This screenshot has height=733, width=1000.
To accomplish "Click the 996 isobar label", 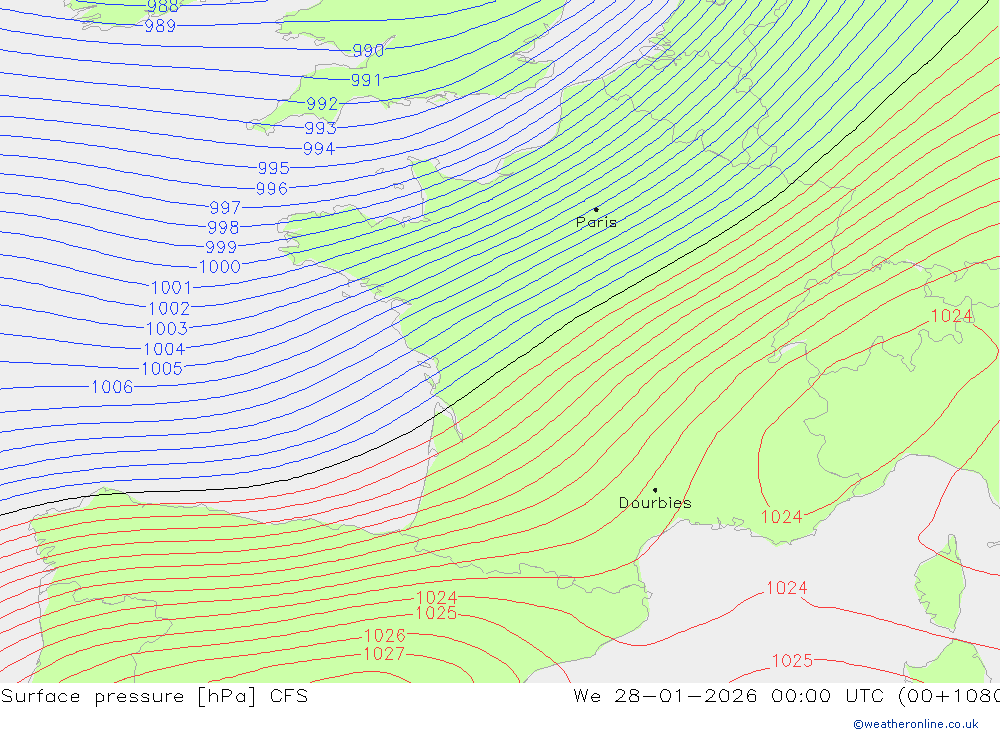I will coord(272,189).
